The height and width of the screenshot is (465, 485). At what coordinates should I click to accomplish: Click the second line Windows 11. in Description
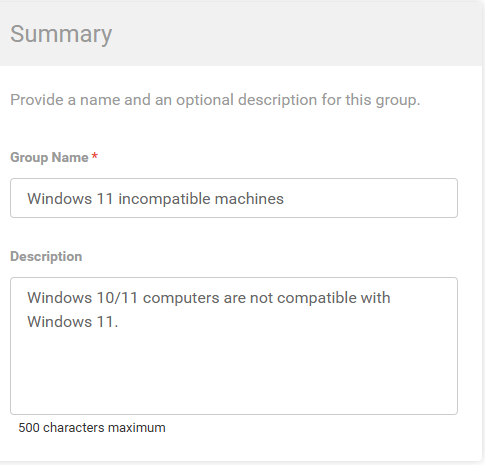[73, 322]
